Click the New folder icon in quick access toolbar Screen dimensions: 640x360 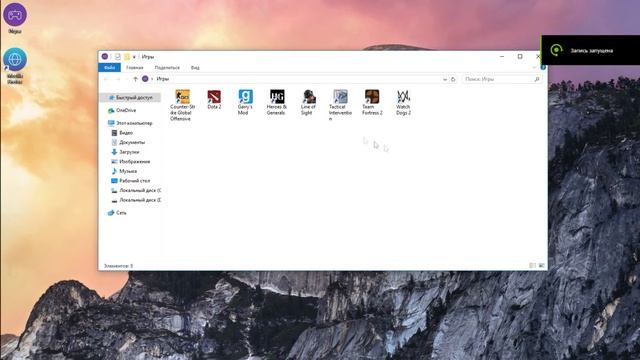[x=127, y=57]
